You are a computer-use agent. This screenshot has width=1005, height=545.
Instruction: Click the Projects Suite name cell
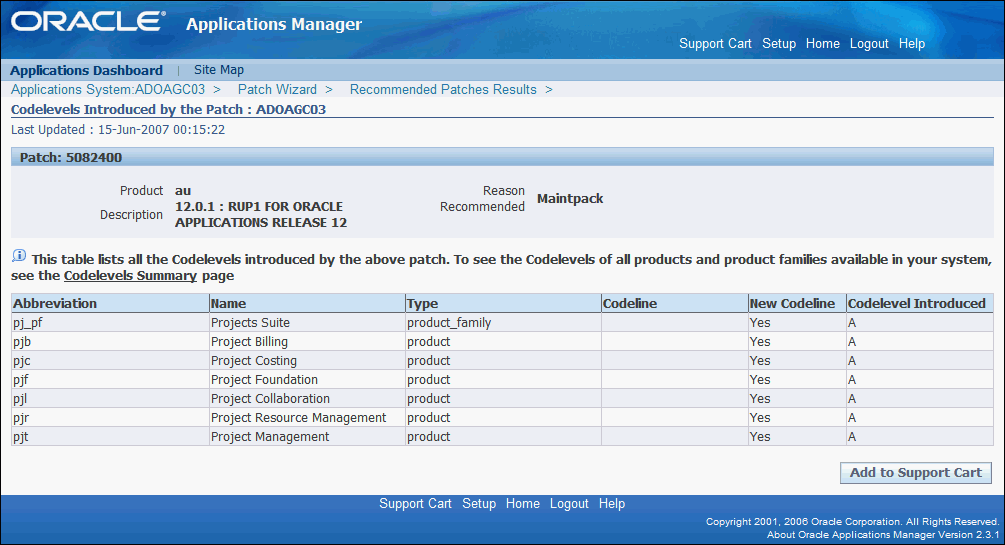pos(308,323)
